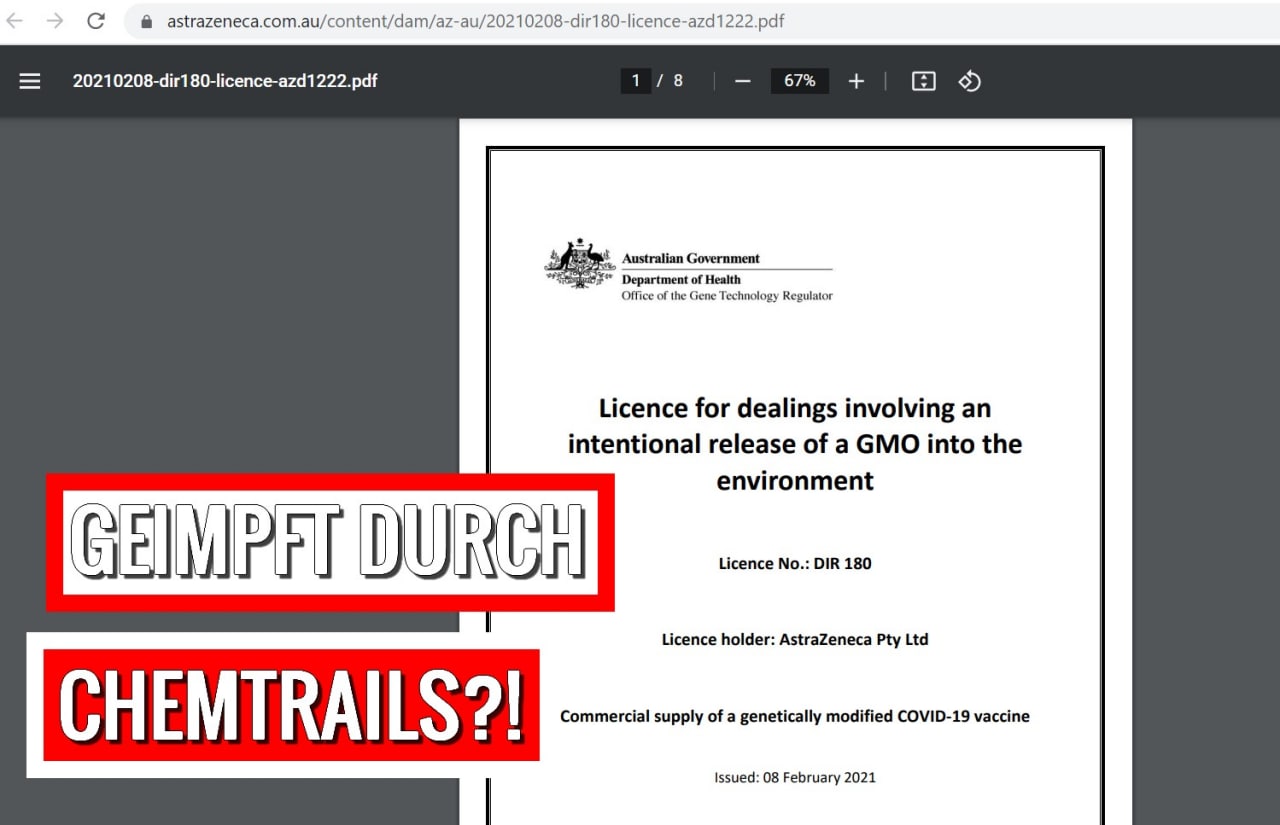The width and height of the screenshot is (1280, 825).
Task: Click the browser back arrow
Action: coord(15,21)
